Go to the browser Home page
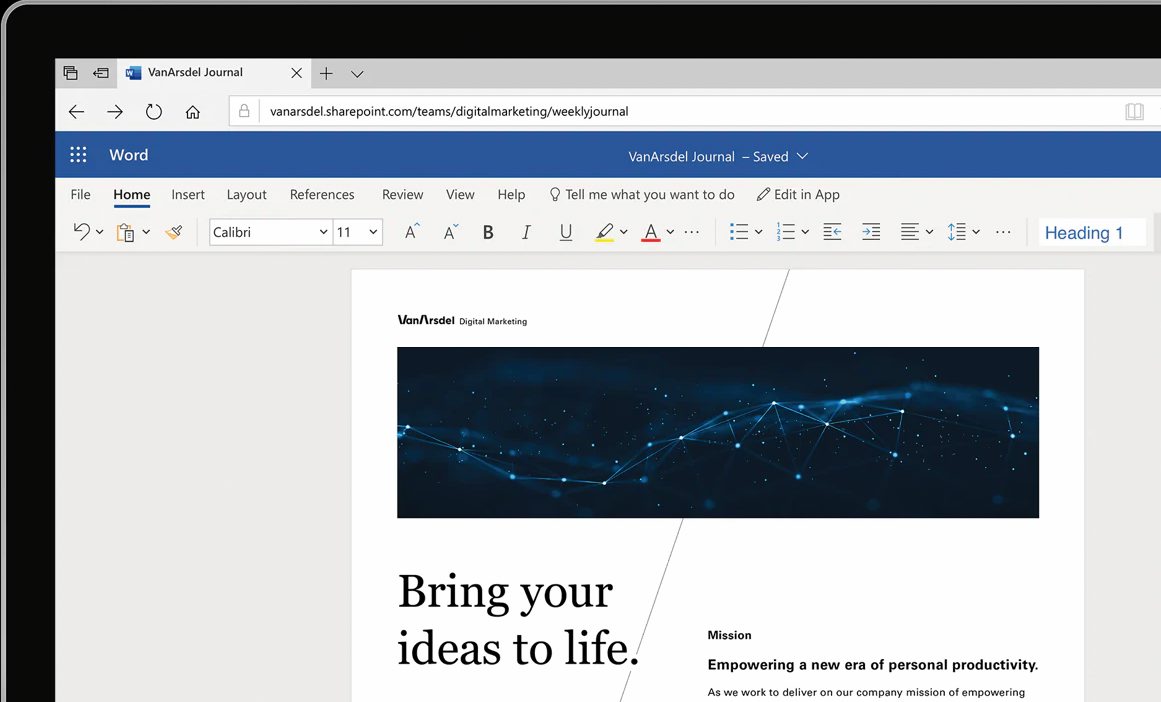Image resolution: width=1161 pixels, height=702 pixels. tap(193, 112)
